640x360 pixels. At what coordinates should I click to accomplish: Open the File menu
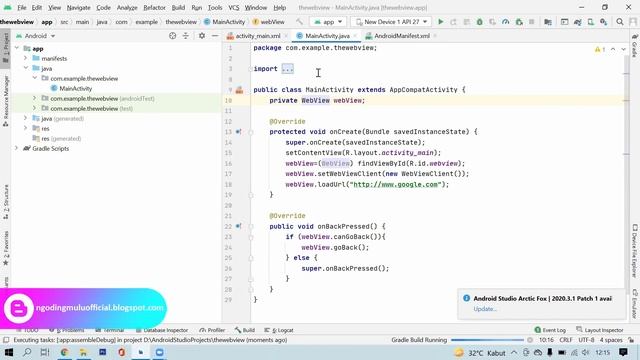22,7
